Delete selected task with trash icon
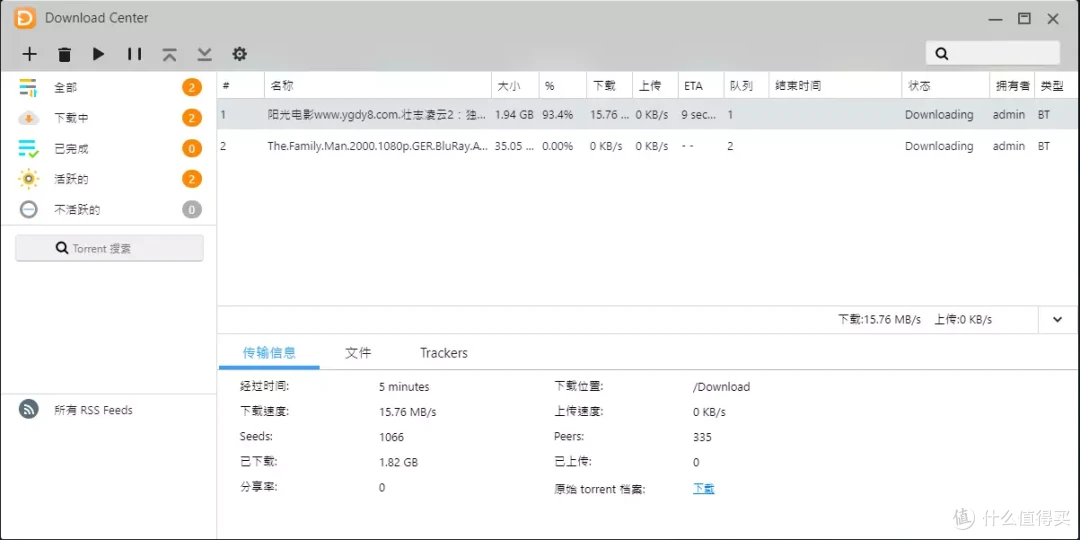Viewport: 1080px width, 540px height. click(64, 54)
